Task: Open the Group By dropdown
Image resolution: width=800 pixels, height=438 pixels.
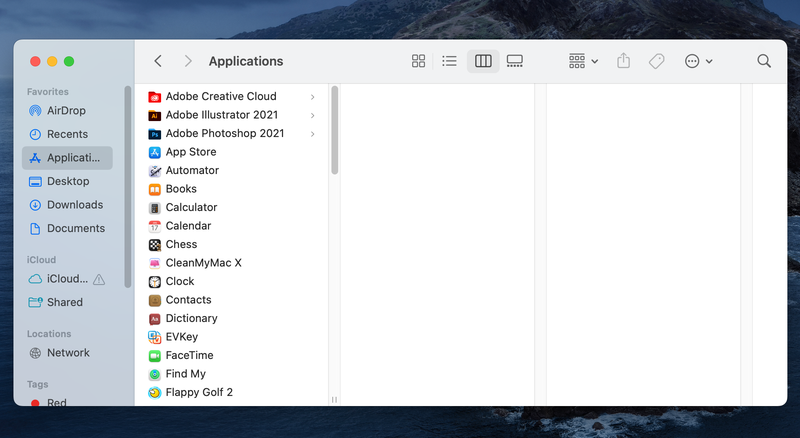Action: point(583,61)
